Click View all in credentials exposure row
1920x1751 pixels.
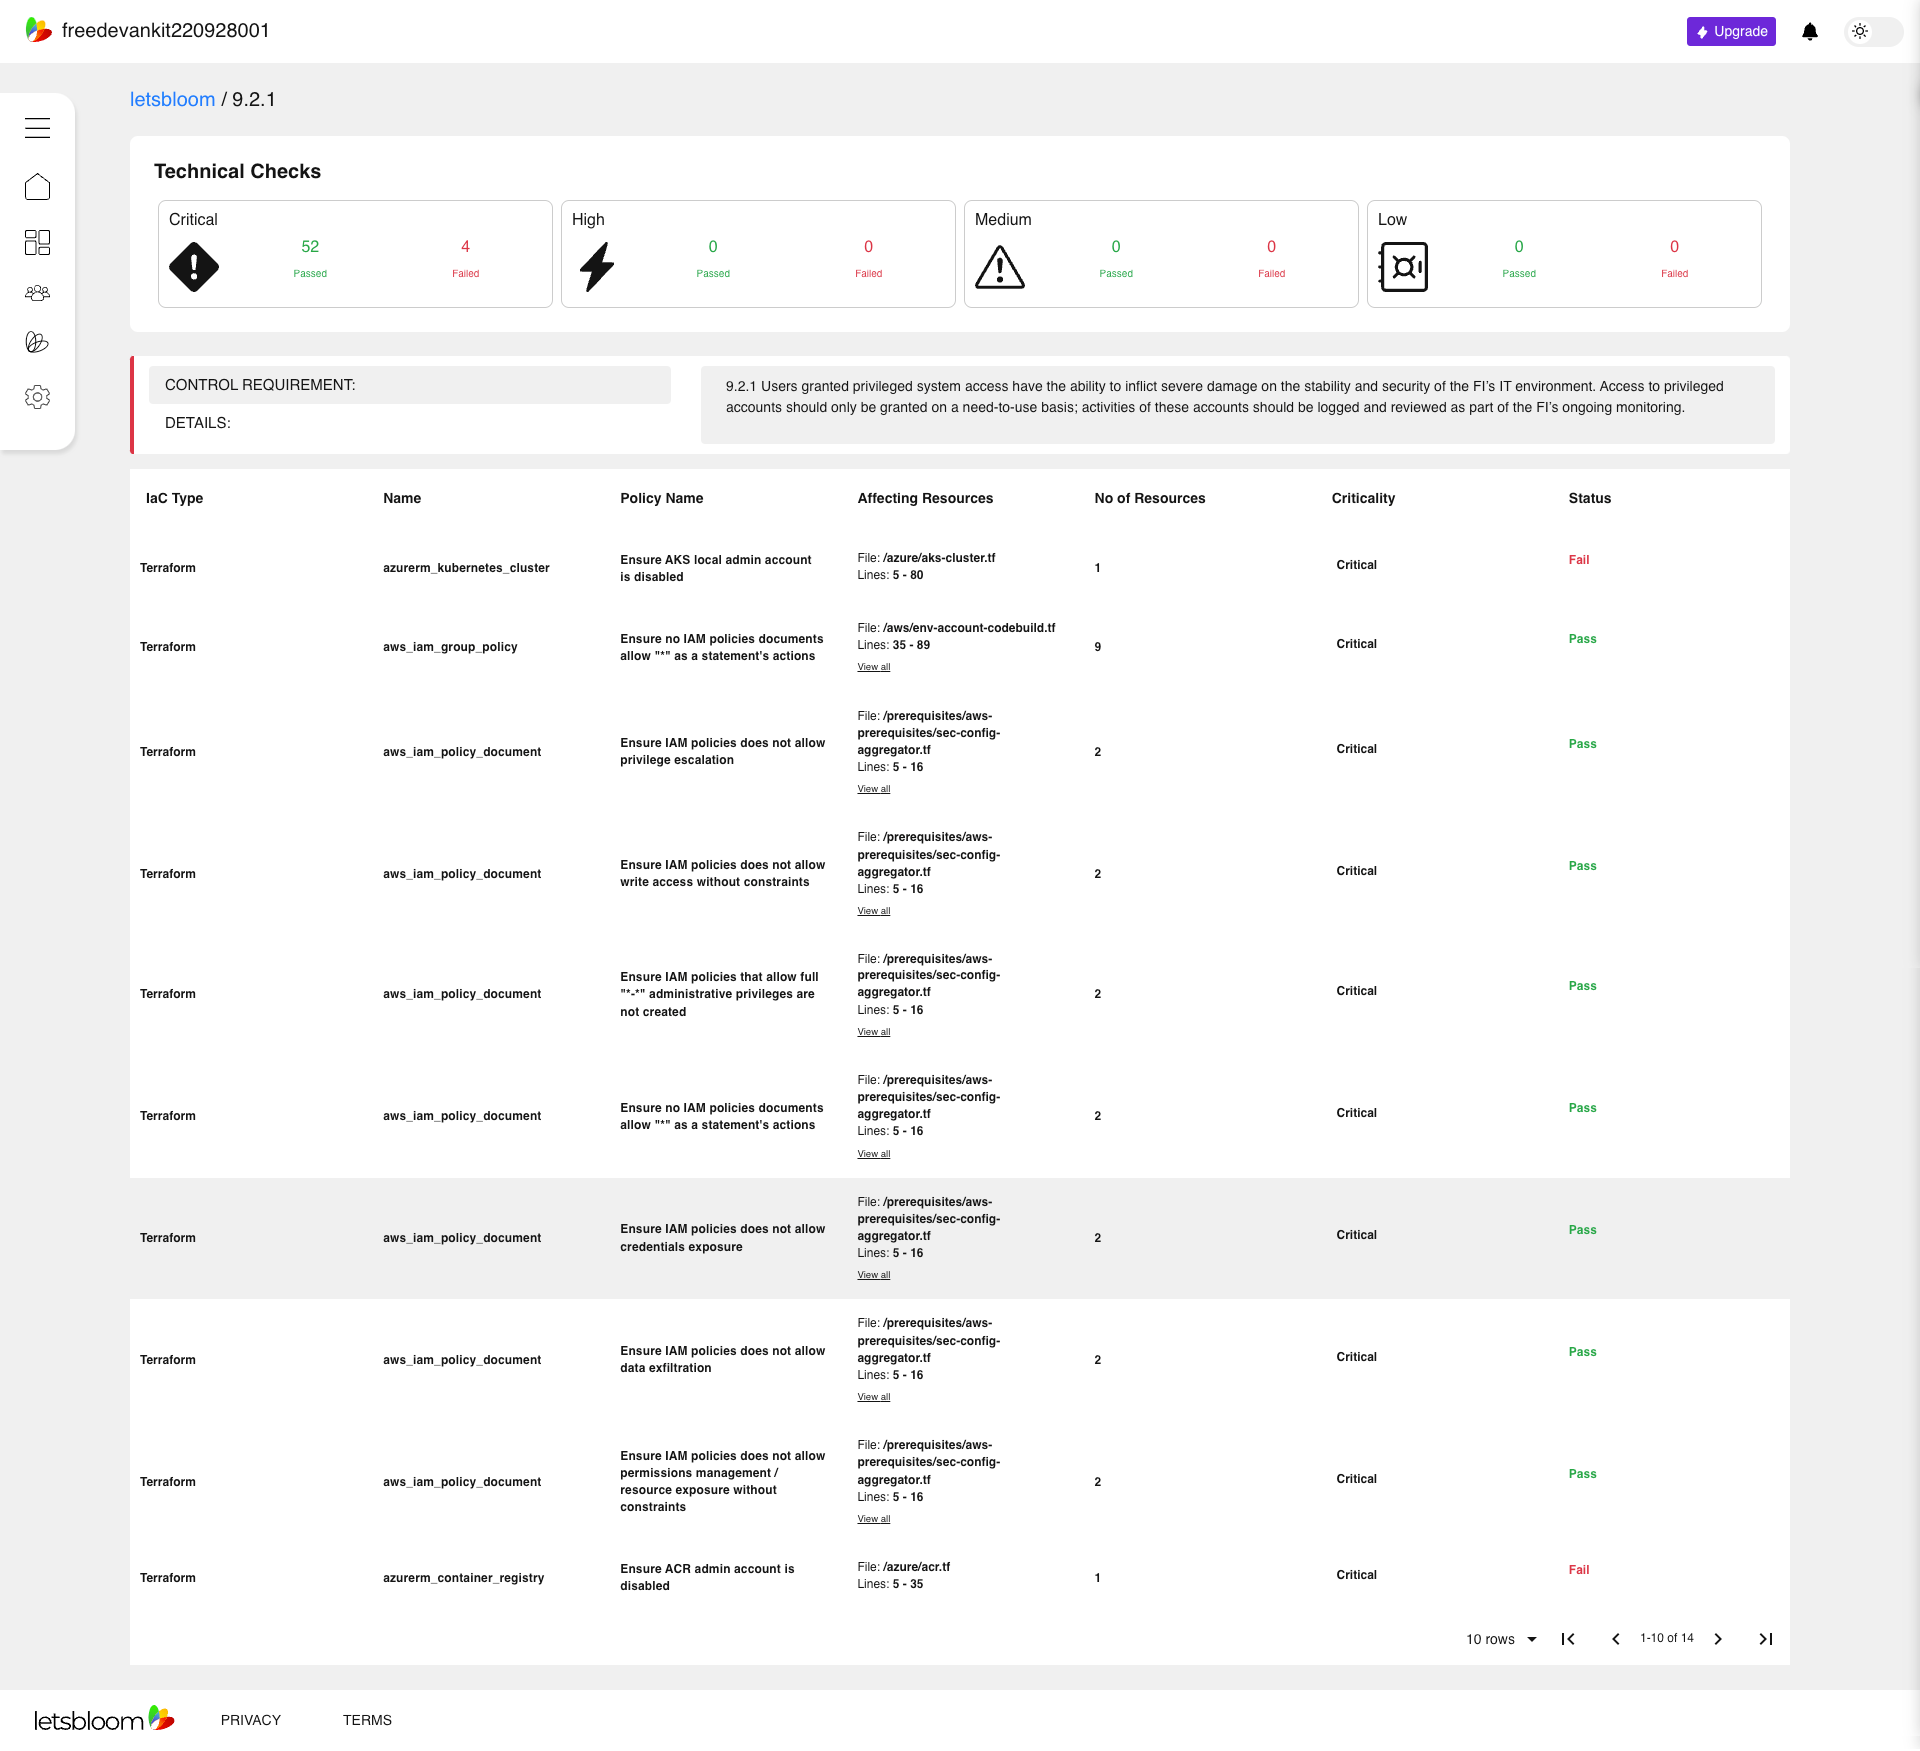[873, 1275]
